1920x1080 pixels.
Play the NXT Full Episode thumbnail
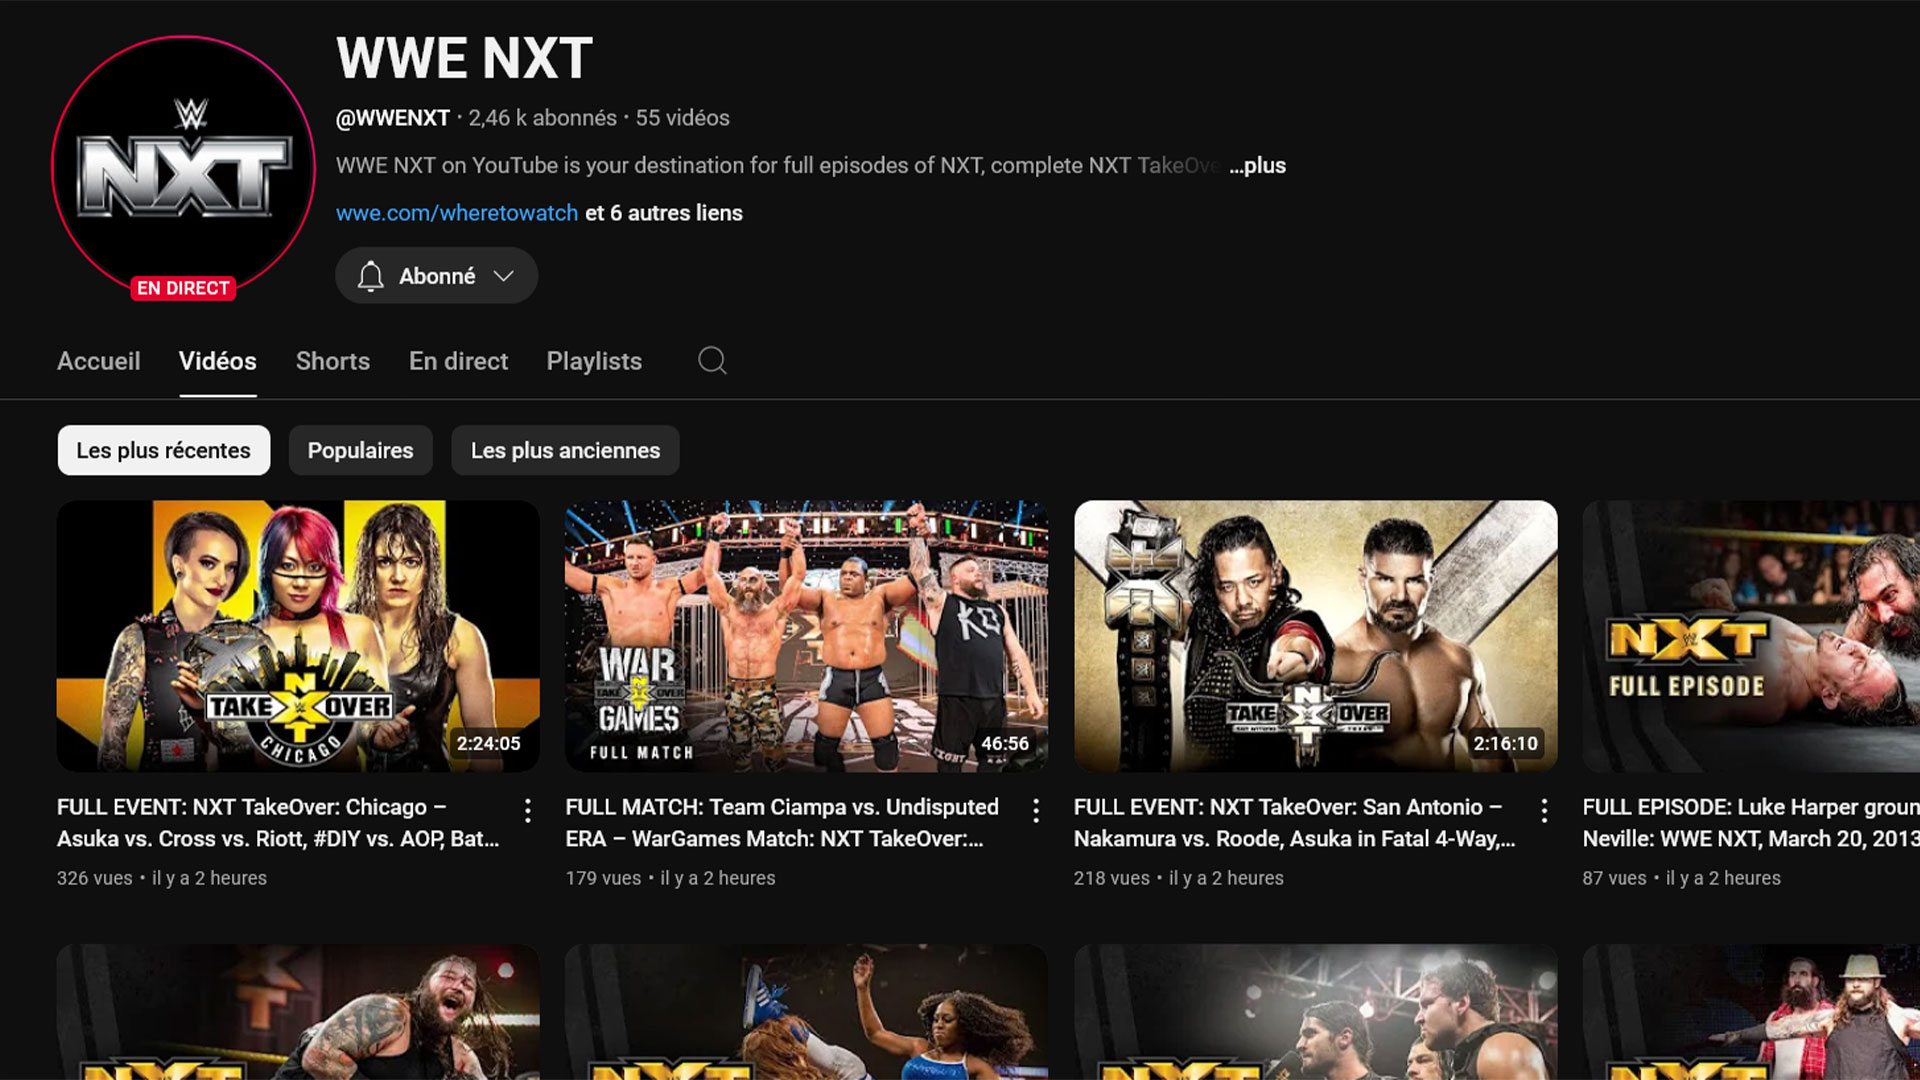(1751, 636)
